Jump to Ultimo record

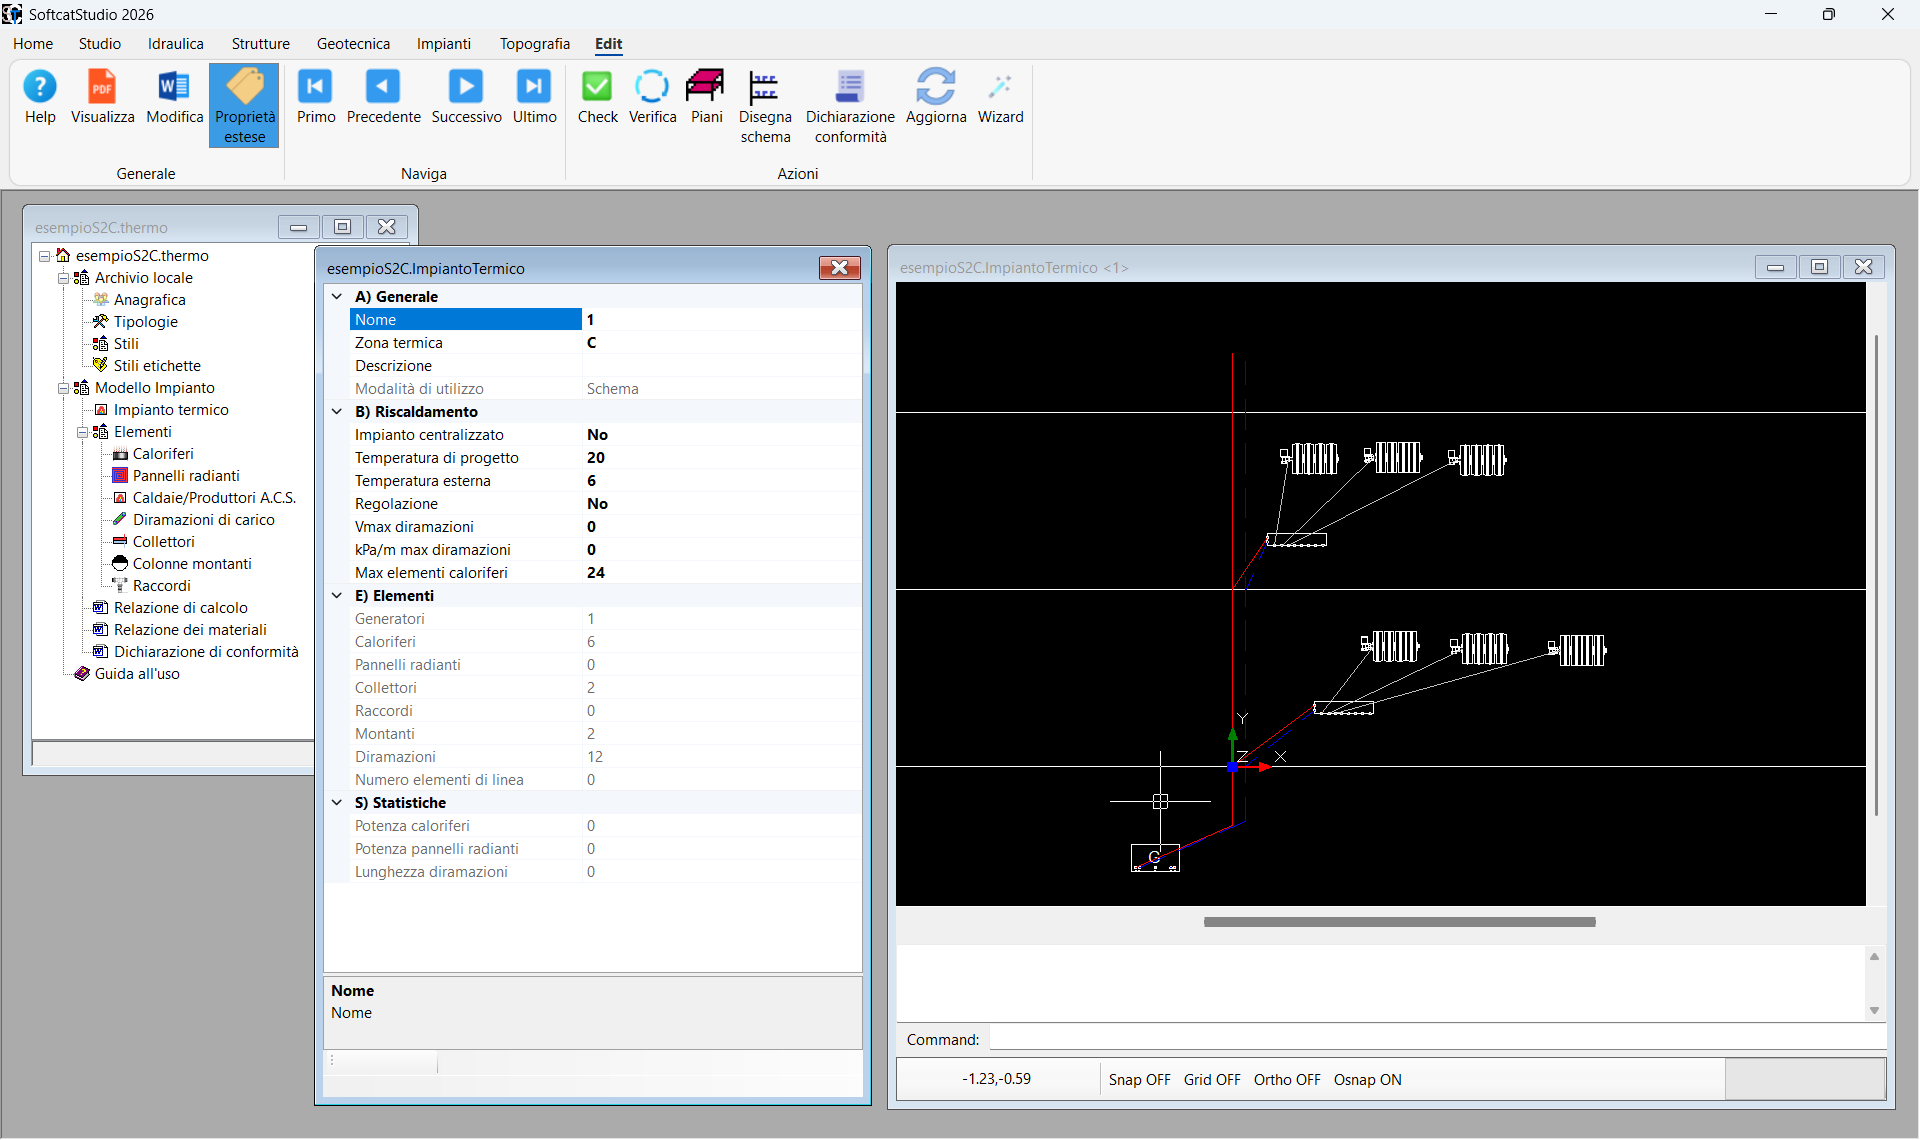pos(534,97)
